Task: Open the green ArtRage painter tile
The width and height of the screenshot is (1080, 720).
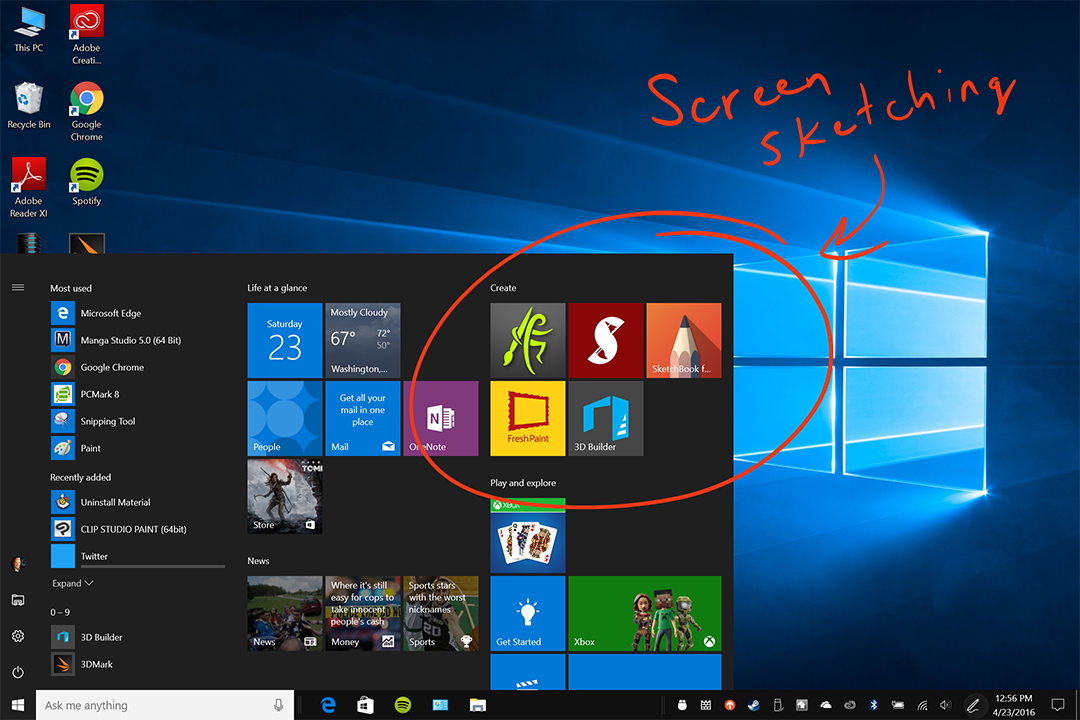Action: (528, 340)
